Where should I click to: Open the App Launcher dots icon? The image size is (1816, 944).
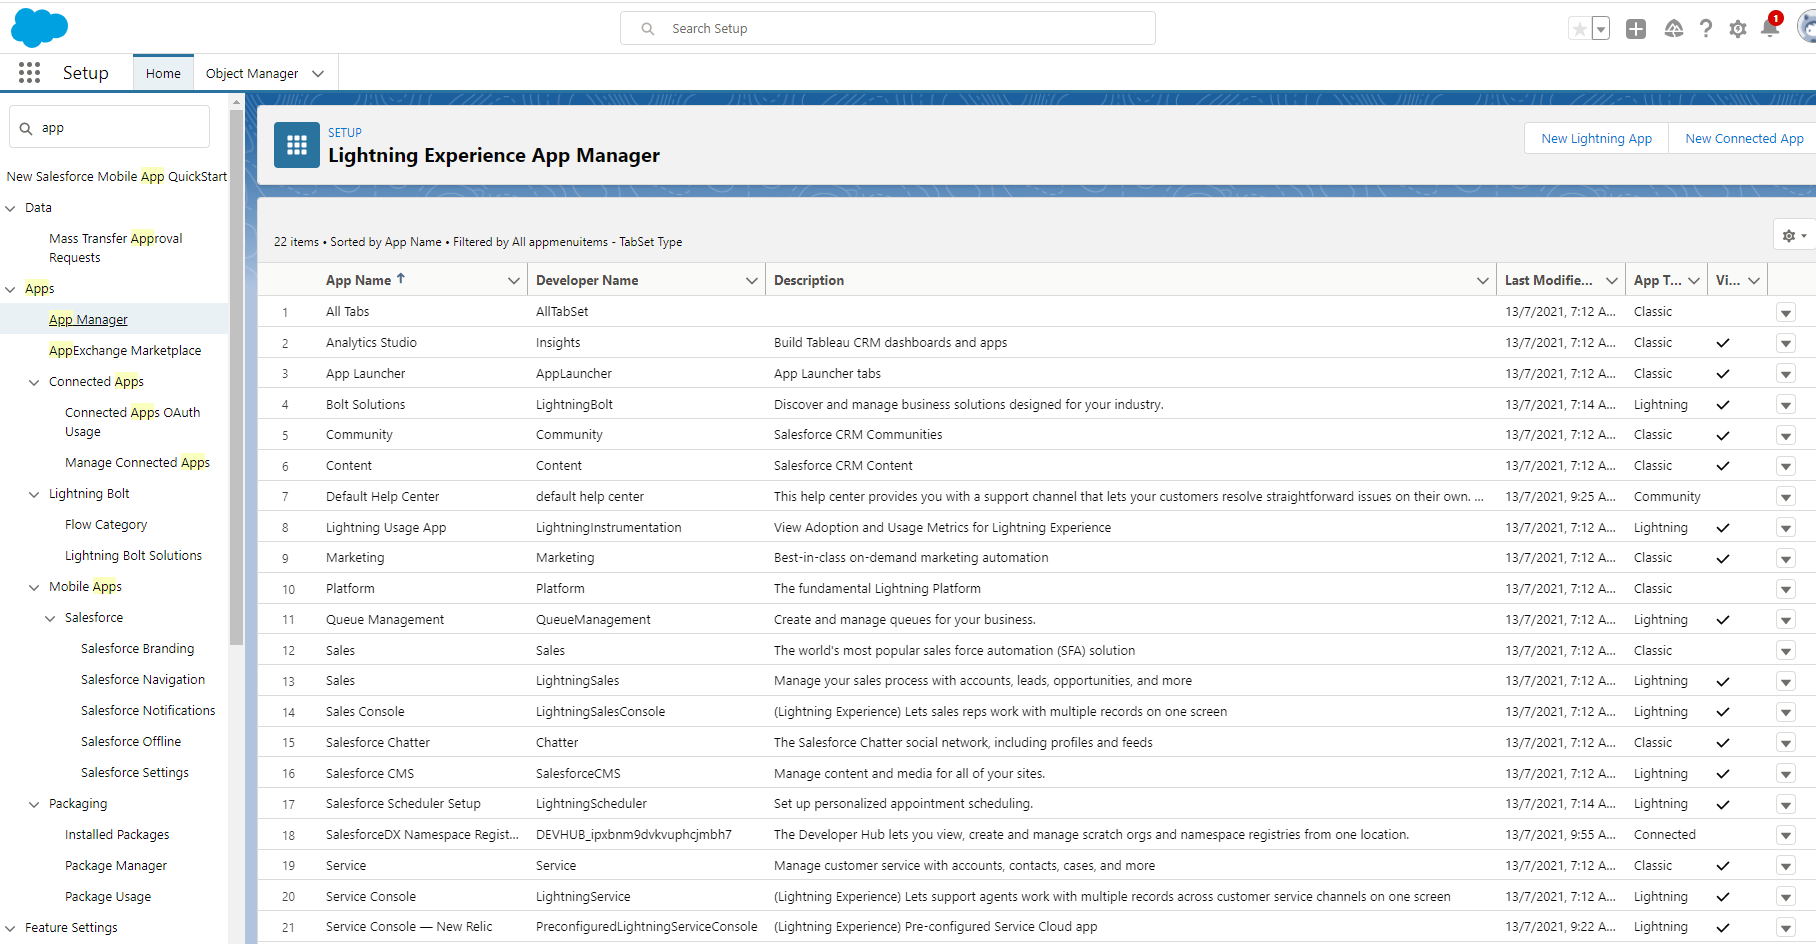(x=30, y=72)
